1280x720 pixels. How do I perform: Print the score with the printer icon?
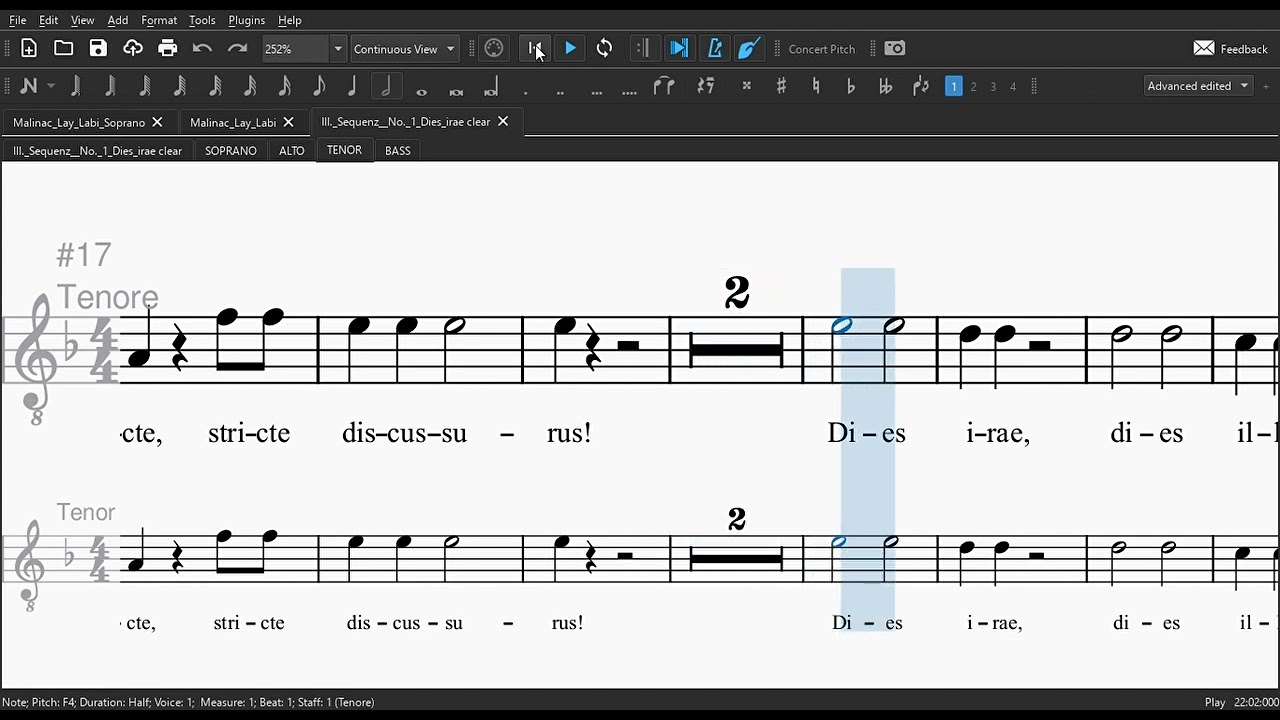point(167,48)
